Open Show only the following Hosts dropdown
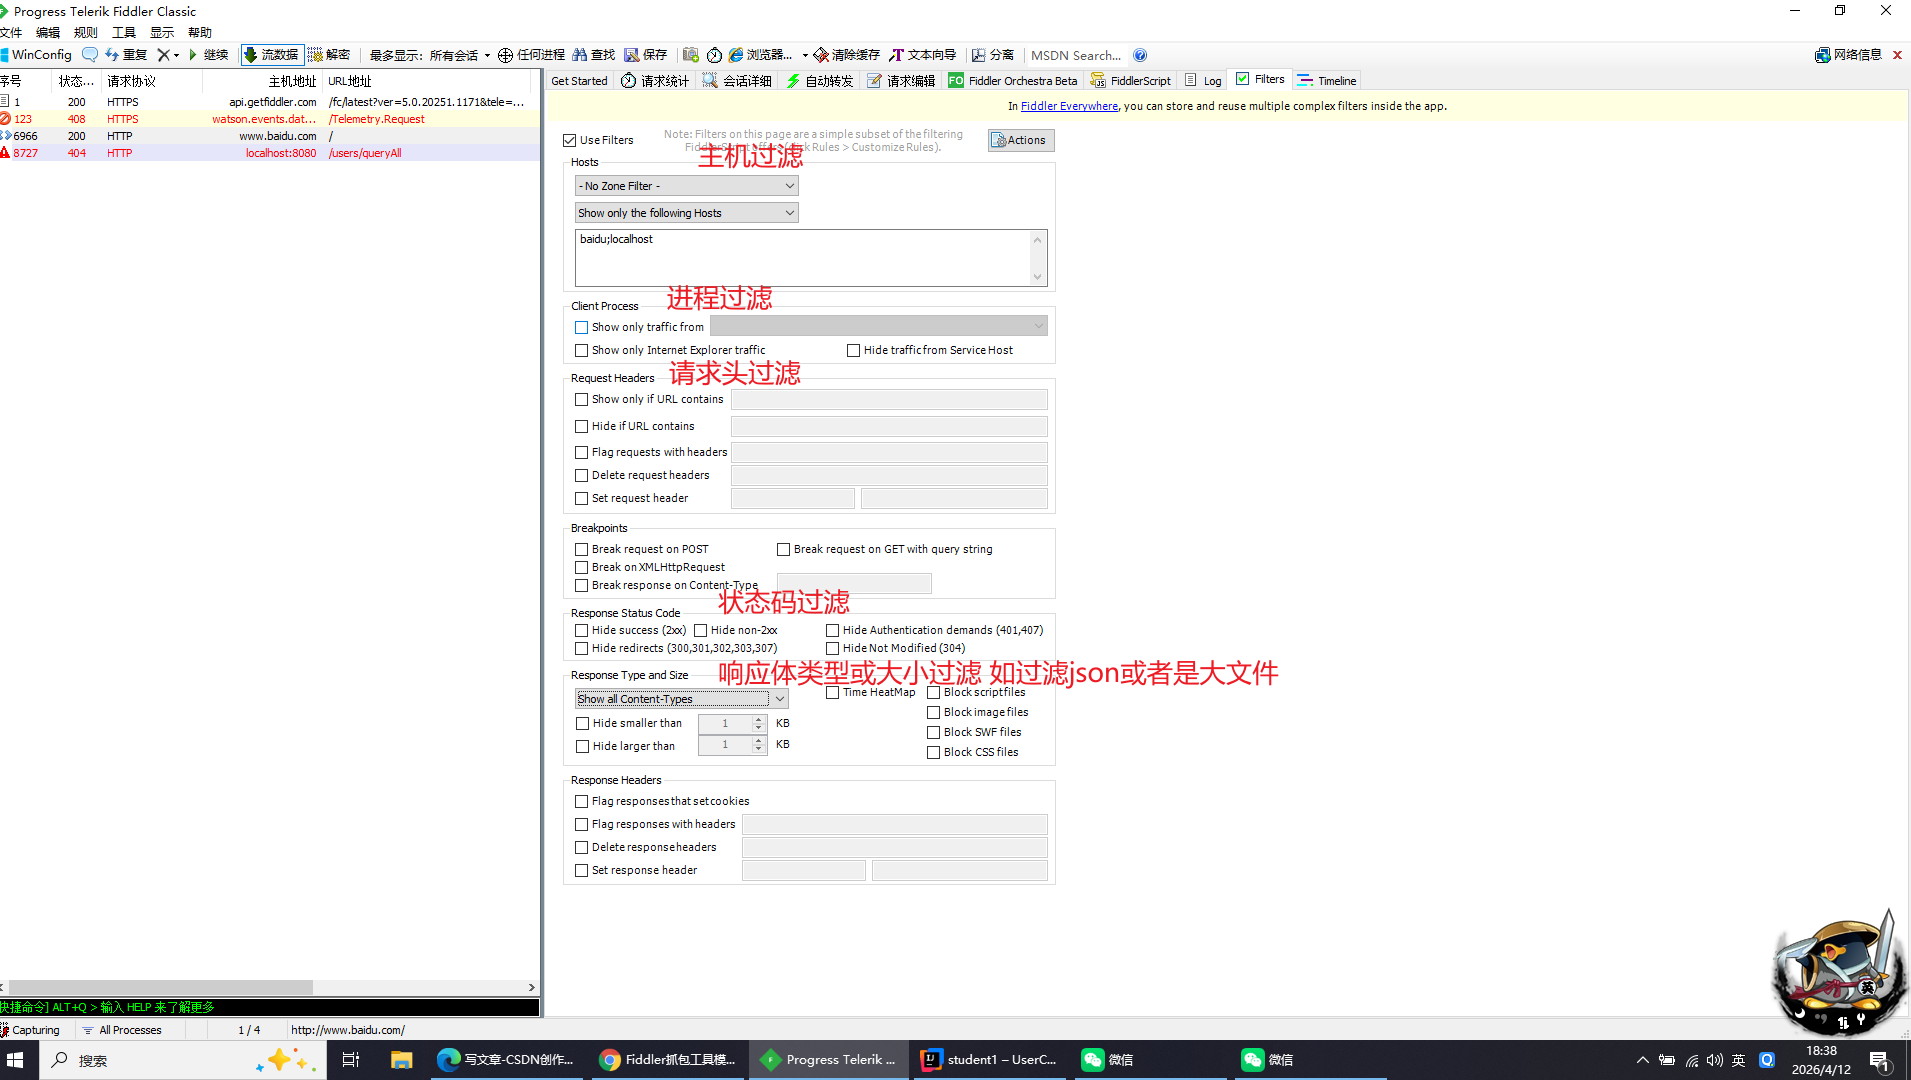 click(686, 213)
